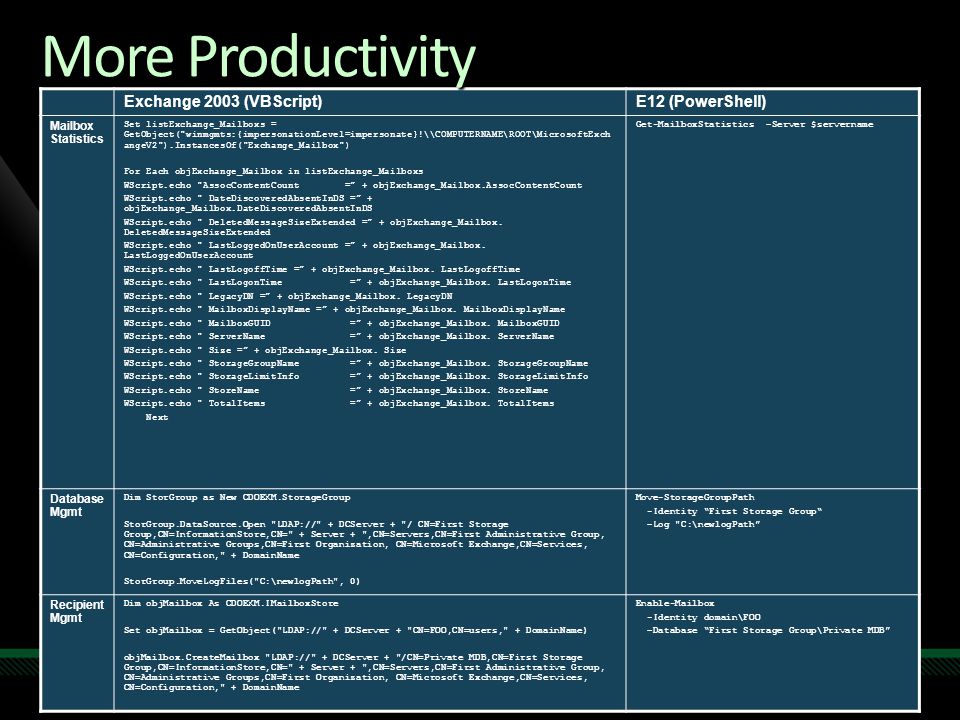Select the LastLoggedOnUserAccount echo line
This screenshot has height=720, width=960.
(x=304, y=250)
